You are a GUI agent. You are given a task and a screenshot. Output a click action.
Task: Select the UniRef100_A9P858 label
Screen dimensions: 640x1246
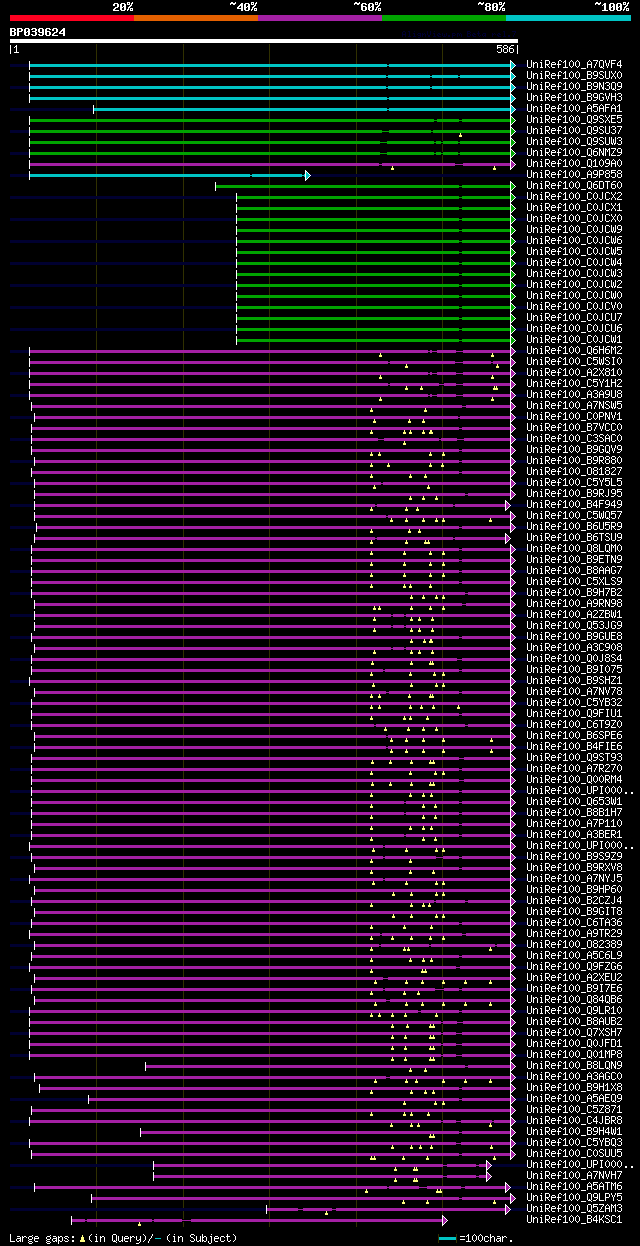pos(574,174)
